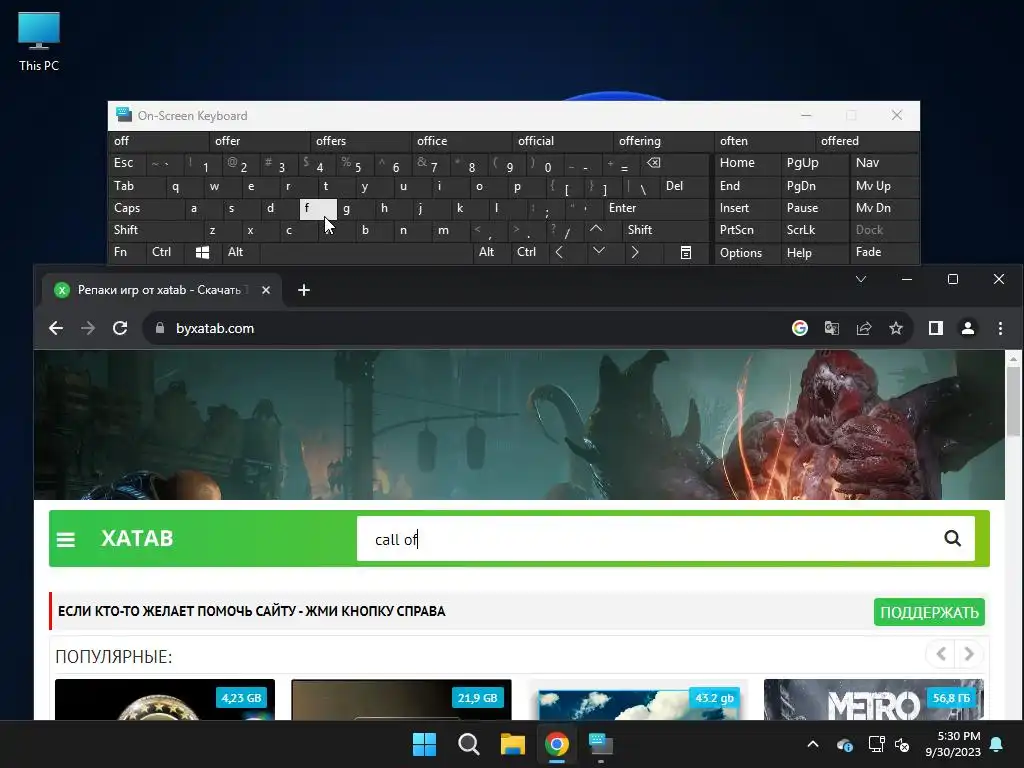Show hidden system tray icons
The height and width of the screenshot is (768, 1024).
[813, 744]
